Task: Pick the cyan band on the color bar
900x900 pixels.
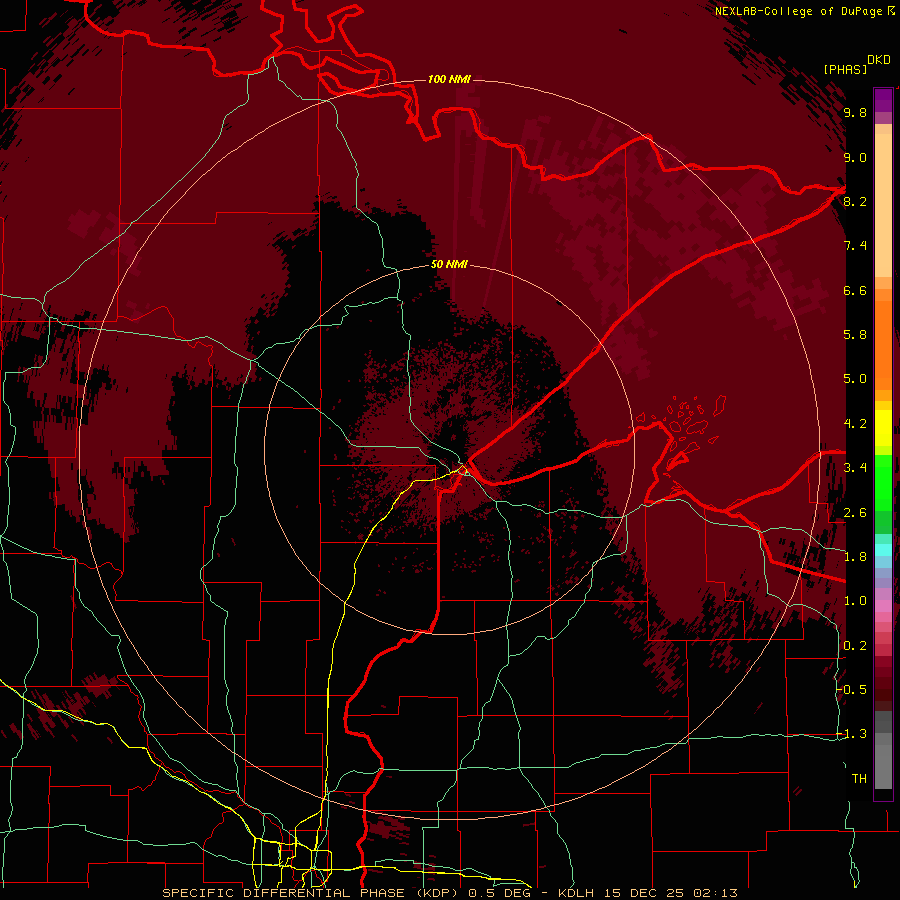Action: (883, 550)
